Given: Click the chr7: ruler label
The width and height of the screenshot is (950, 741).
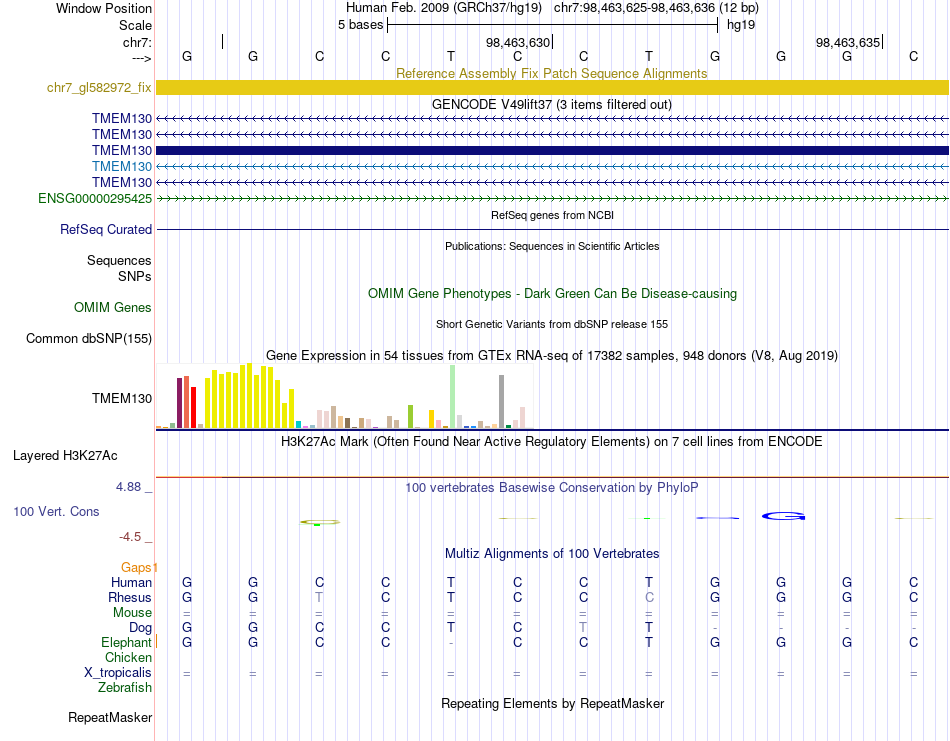Looking at the screenshot, I should point(137,42).
